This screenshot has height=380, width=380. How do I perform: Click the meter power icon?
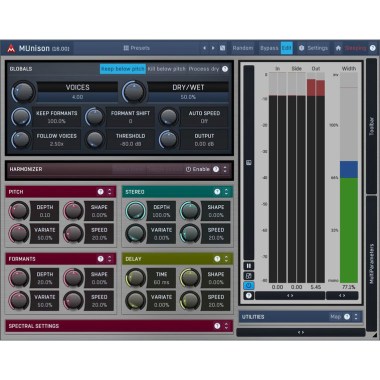(x=249, y=286)
